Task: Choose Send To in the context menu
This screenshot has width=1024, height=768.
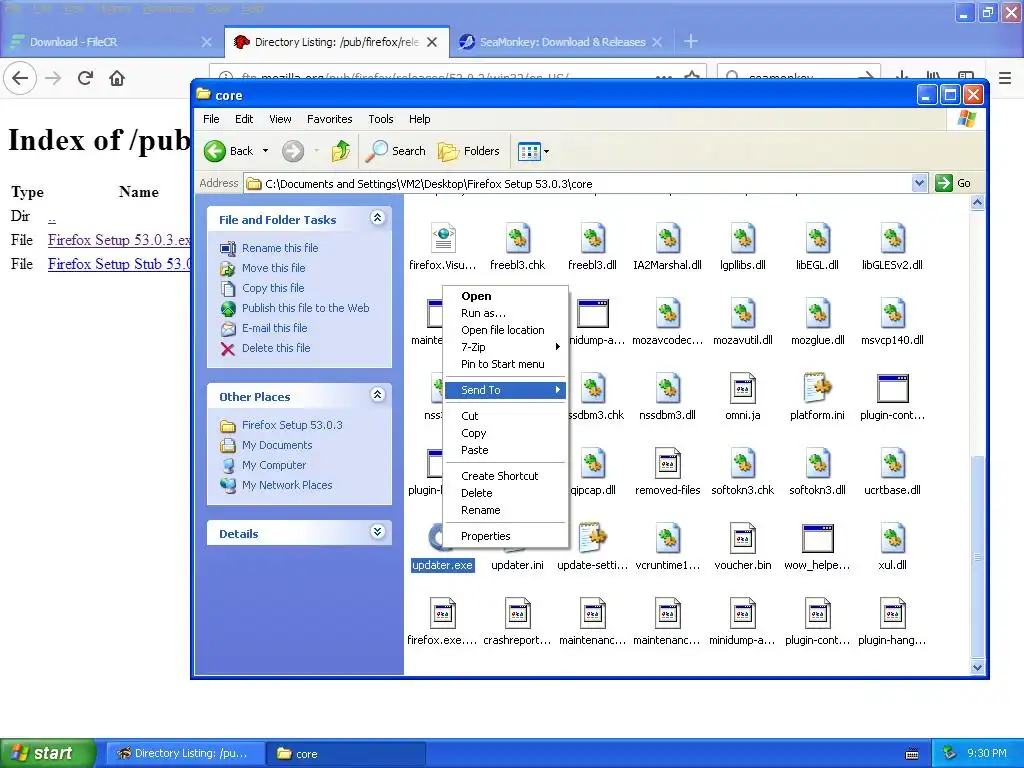Action: click(505, 390)
